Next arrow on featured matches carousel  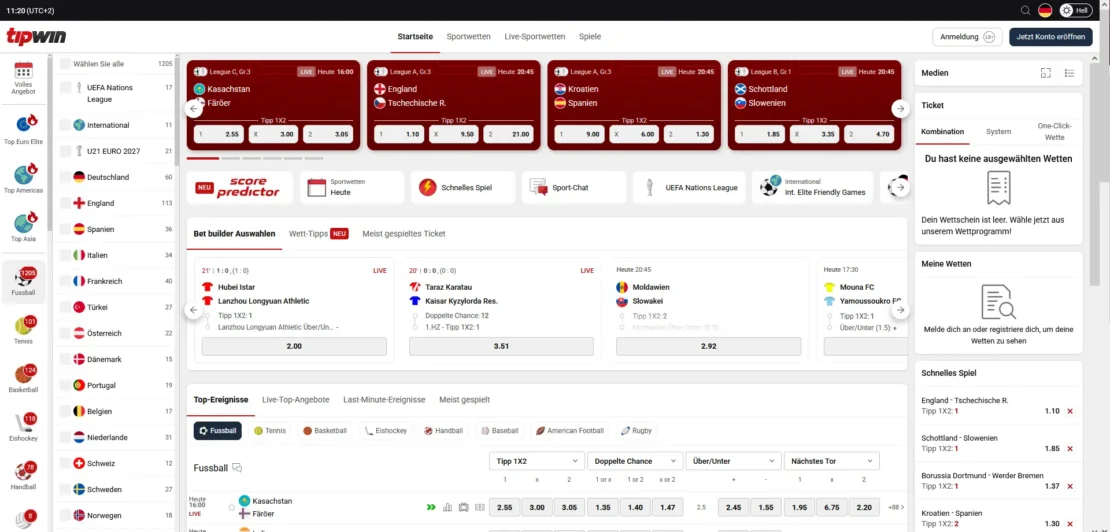900,109
